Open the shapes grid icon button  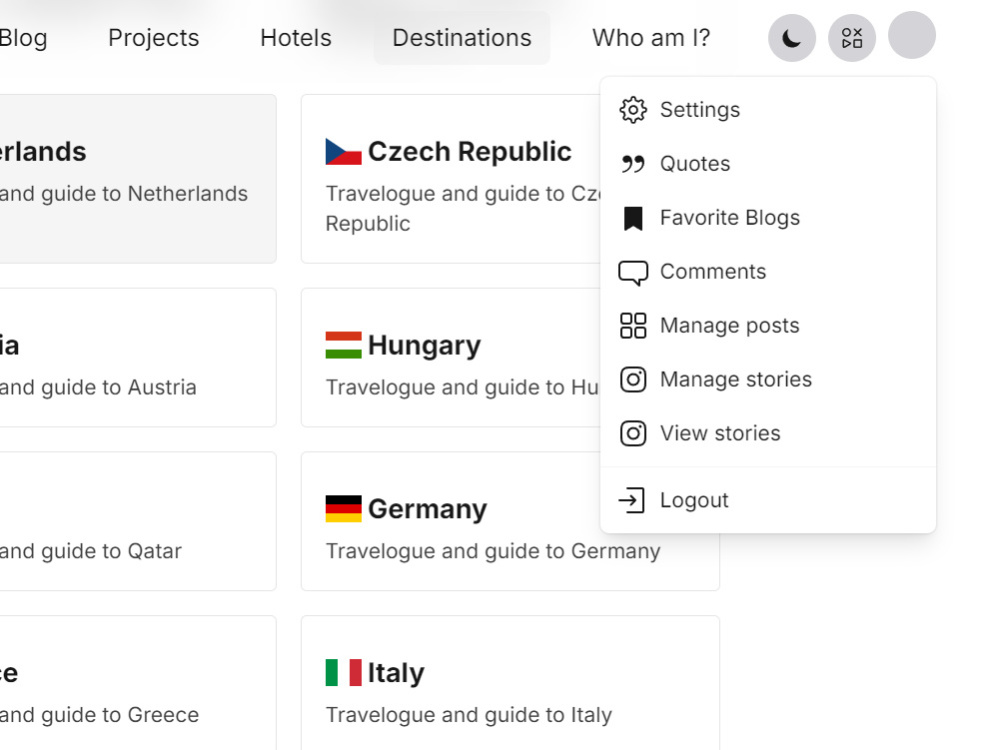point(851,38)
